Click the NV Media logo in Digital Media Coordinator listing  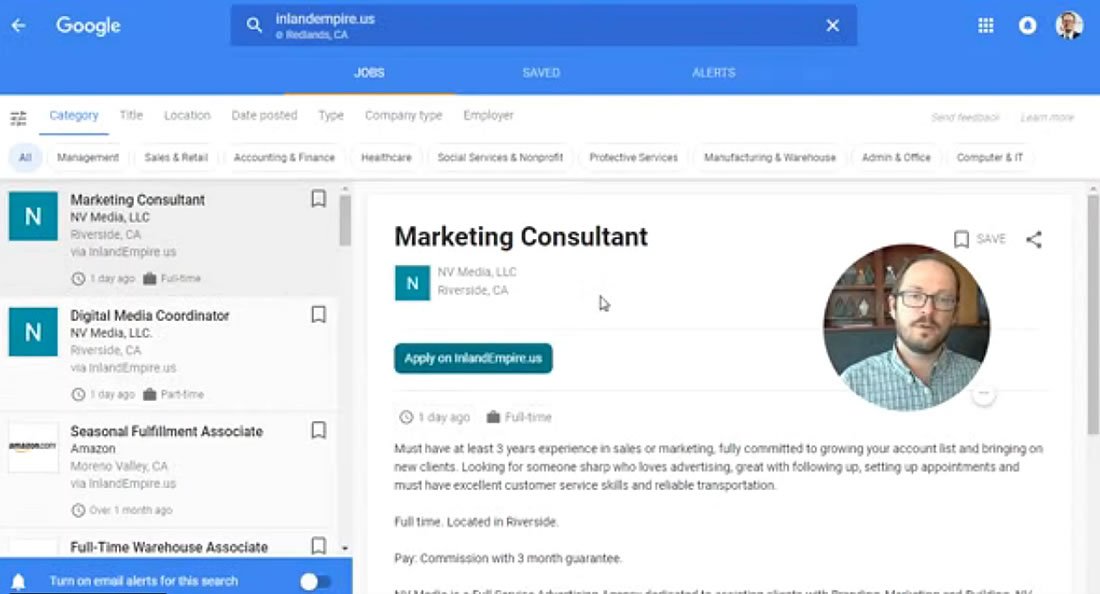pyautogui.click(x=33, y=332)
